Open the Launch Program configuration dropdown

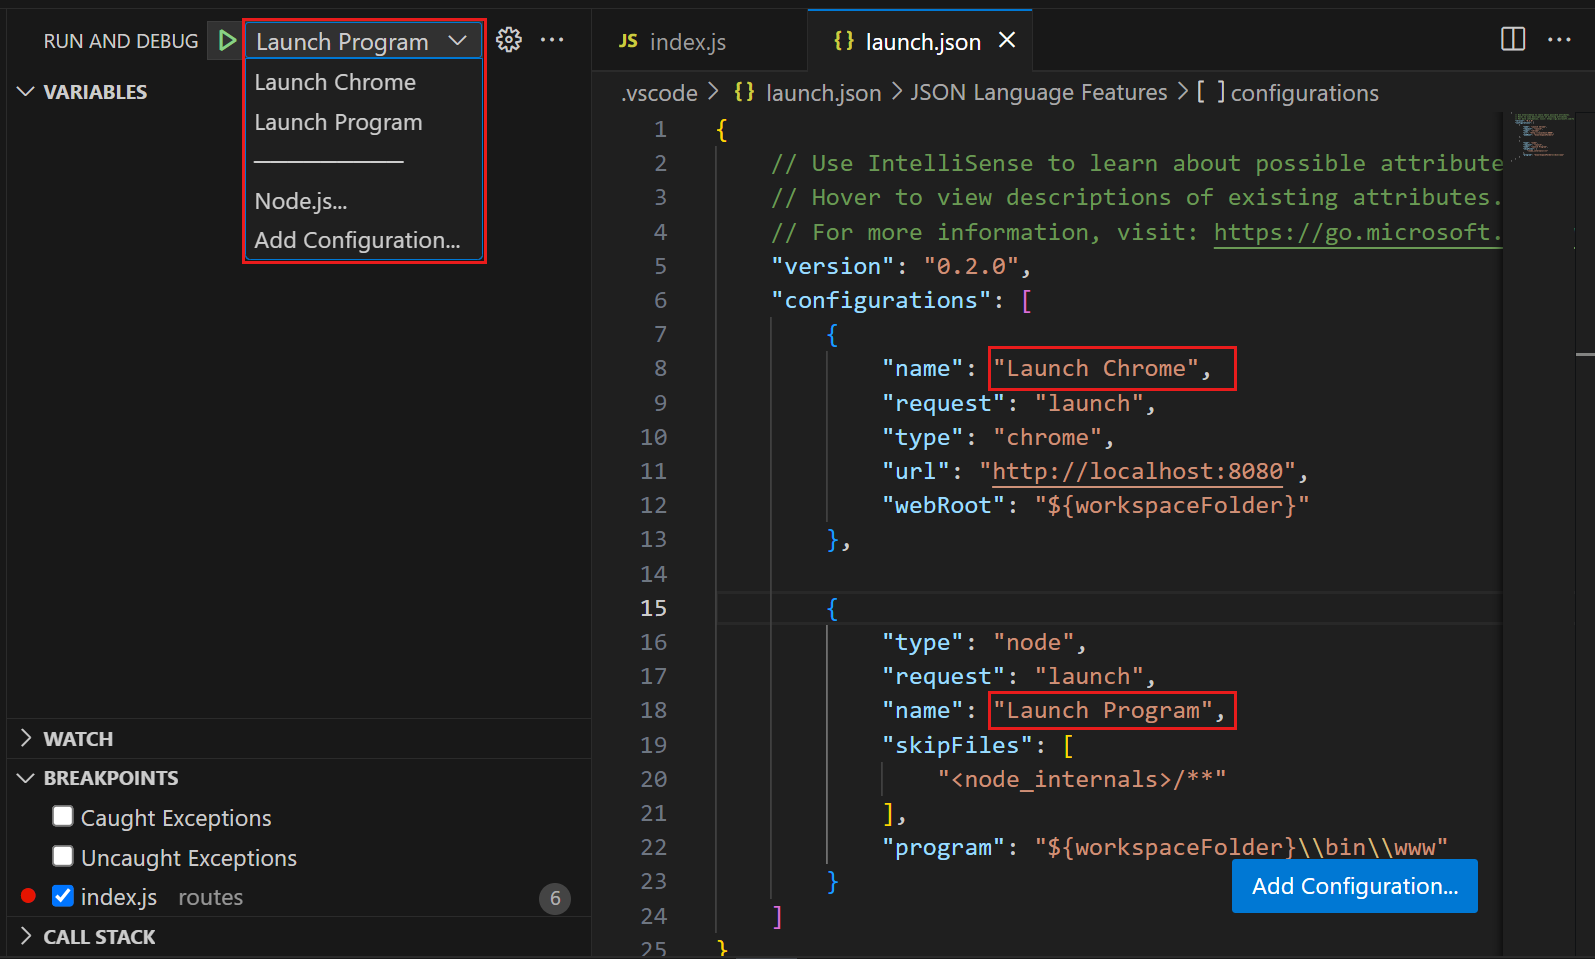362,41
